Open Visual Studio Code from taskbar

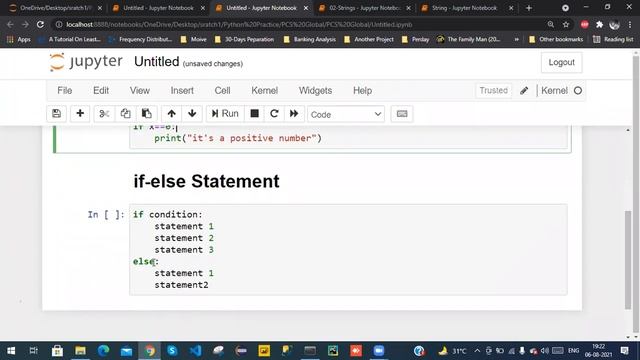pyautogui.click(x=195, y=351)
